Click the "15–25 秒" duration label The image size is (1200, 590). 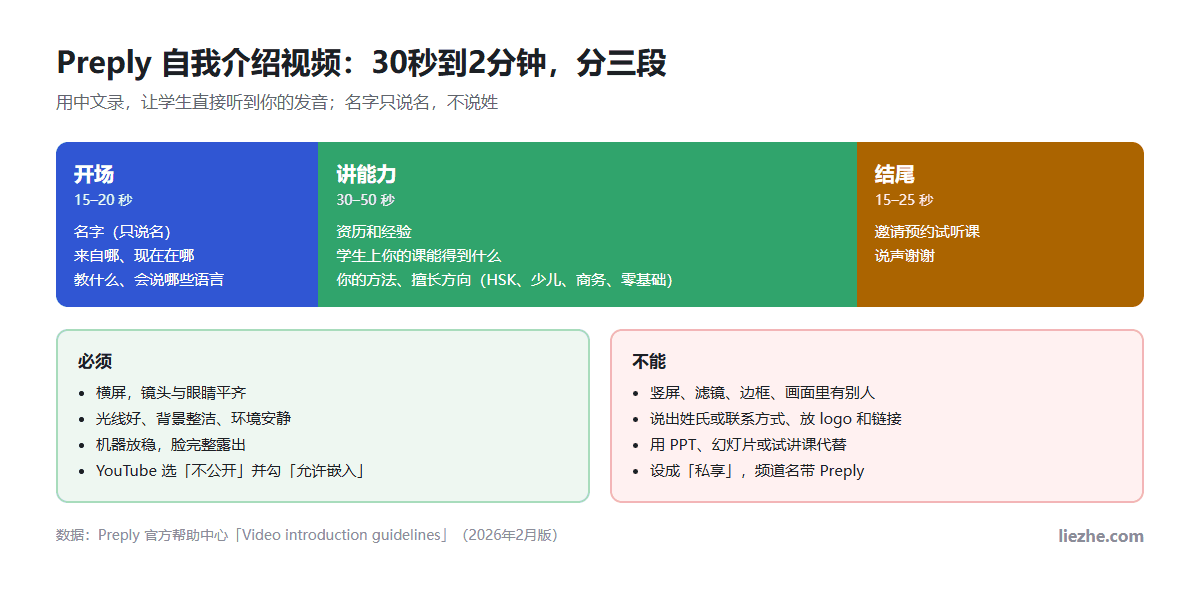904,200
